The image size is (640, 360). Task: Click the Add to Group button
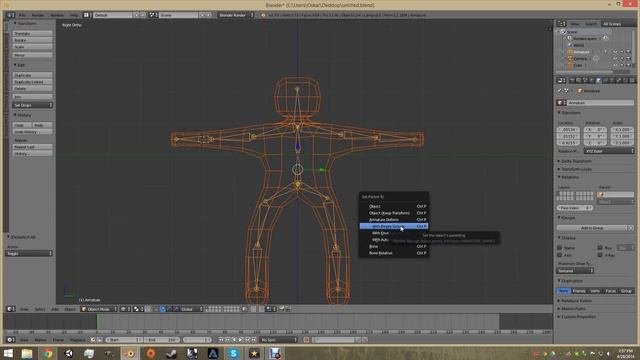[x=592, y=228]
